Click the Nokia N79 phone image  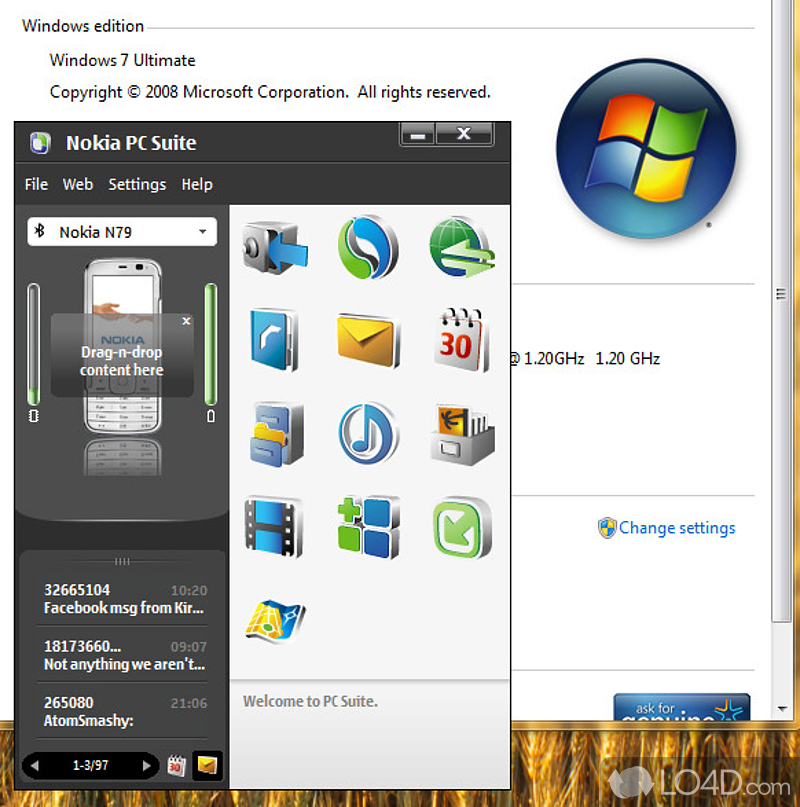pos(123,346)
